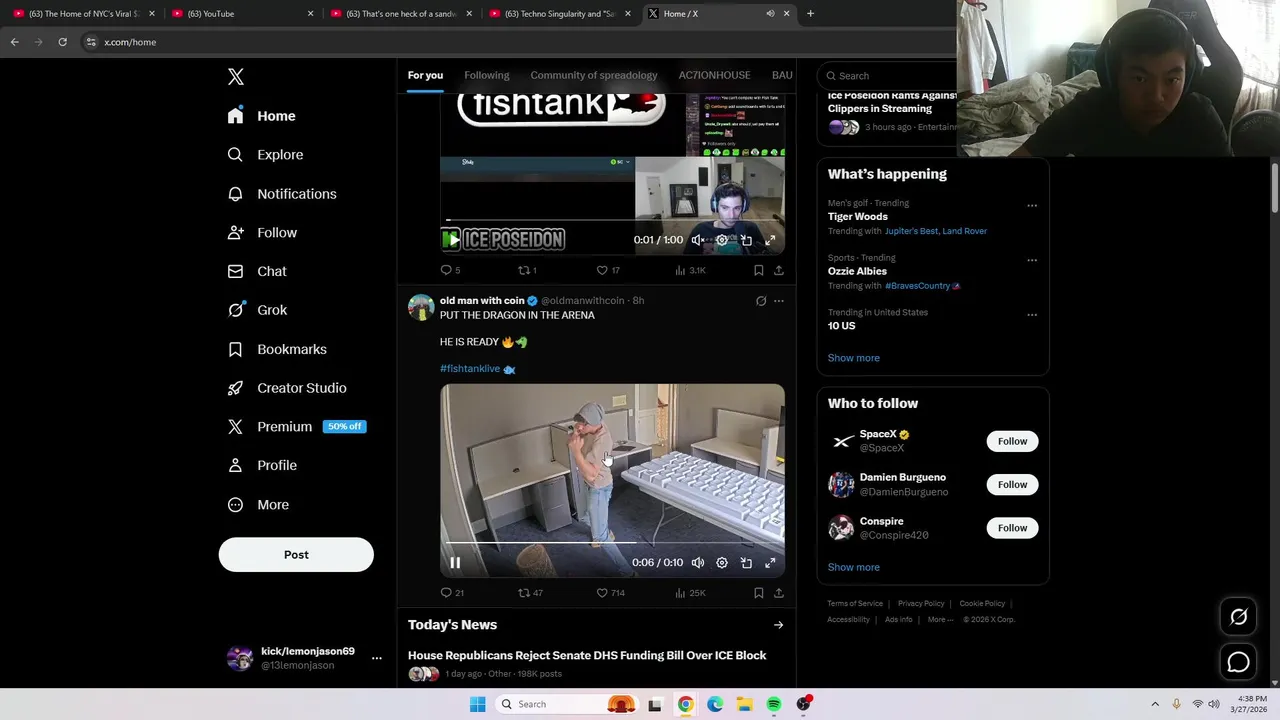Click the Post button
The height and width of the screenshot is (720, 1280).
click(x=296, y=555)
